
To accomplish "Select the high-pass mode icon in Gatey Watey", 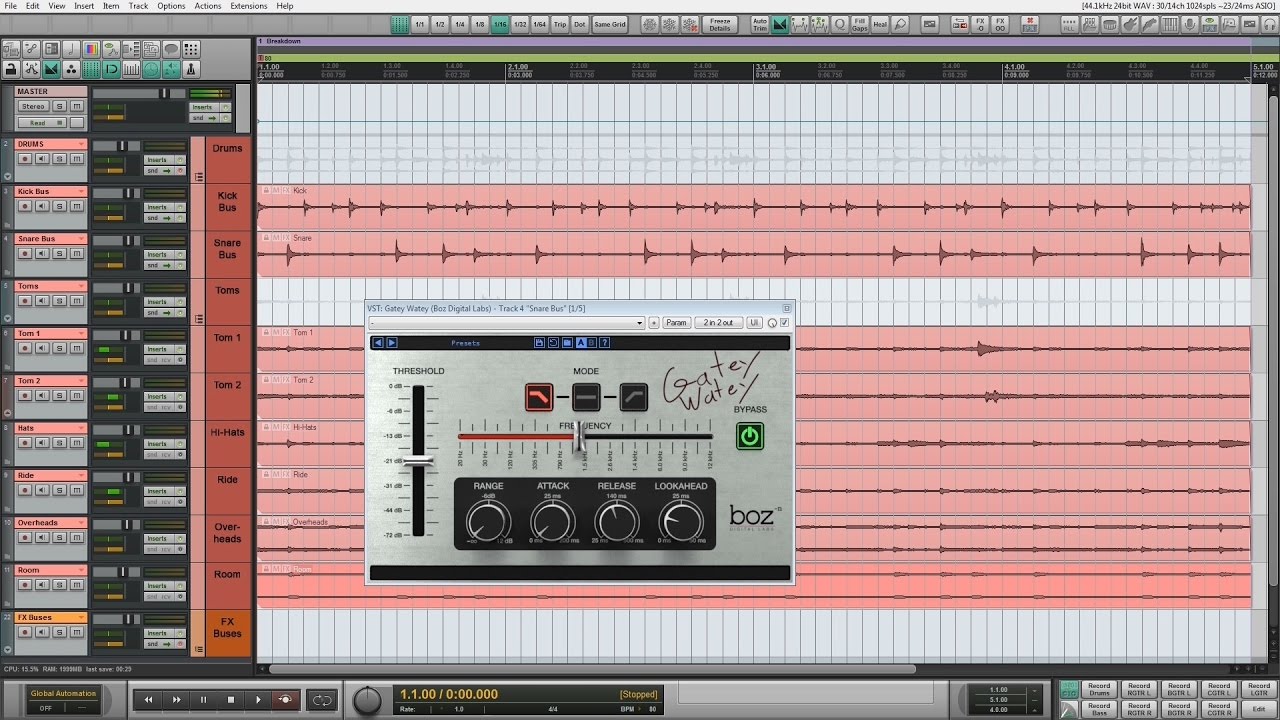I will 633,398.
